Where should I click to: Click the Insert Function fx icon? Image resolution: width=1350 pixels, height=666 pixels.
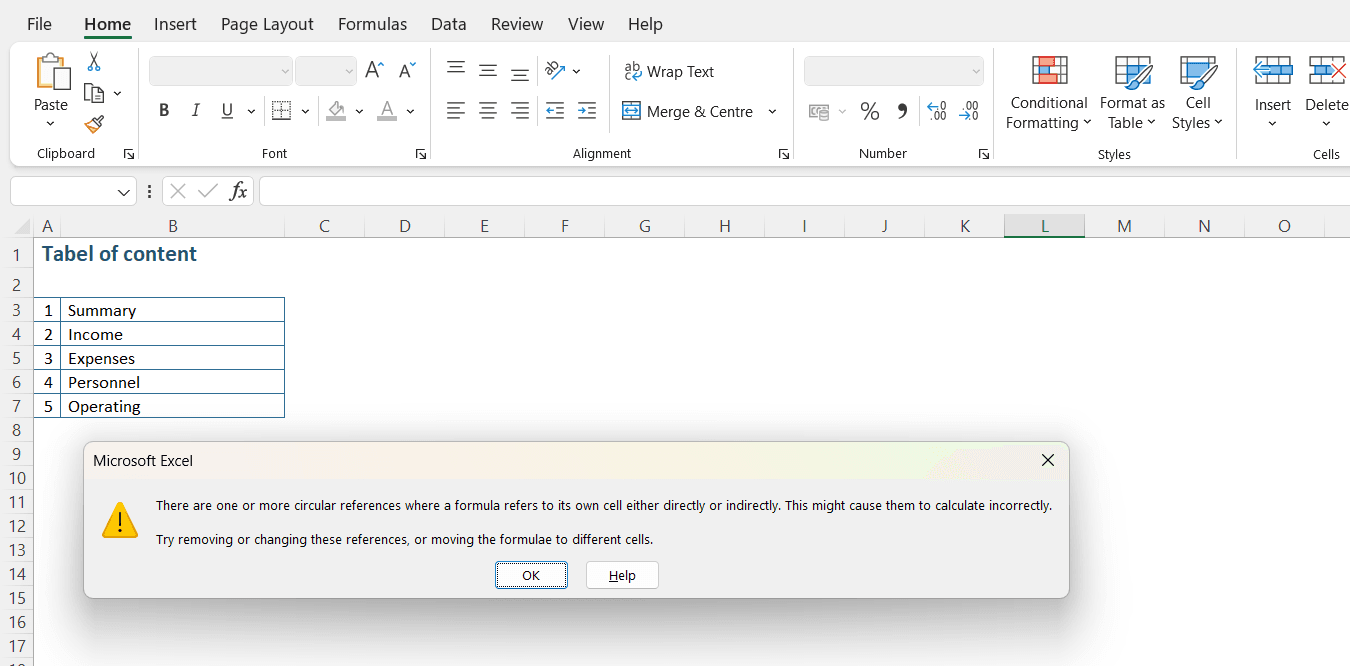[238, 191]
